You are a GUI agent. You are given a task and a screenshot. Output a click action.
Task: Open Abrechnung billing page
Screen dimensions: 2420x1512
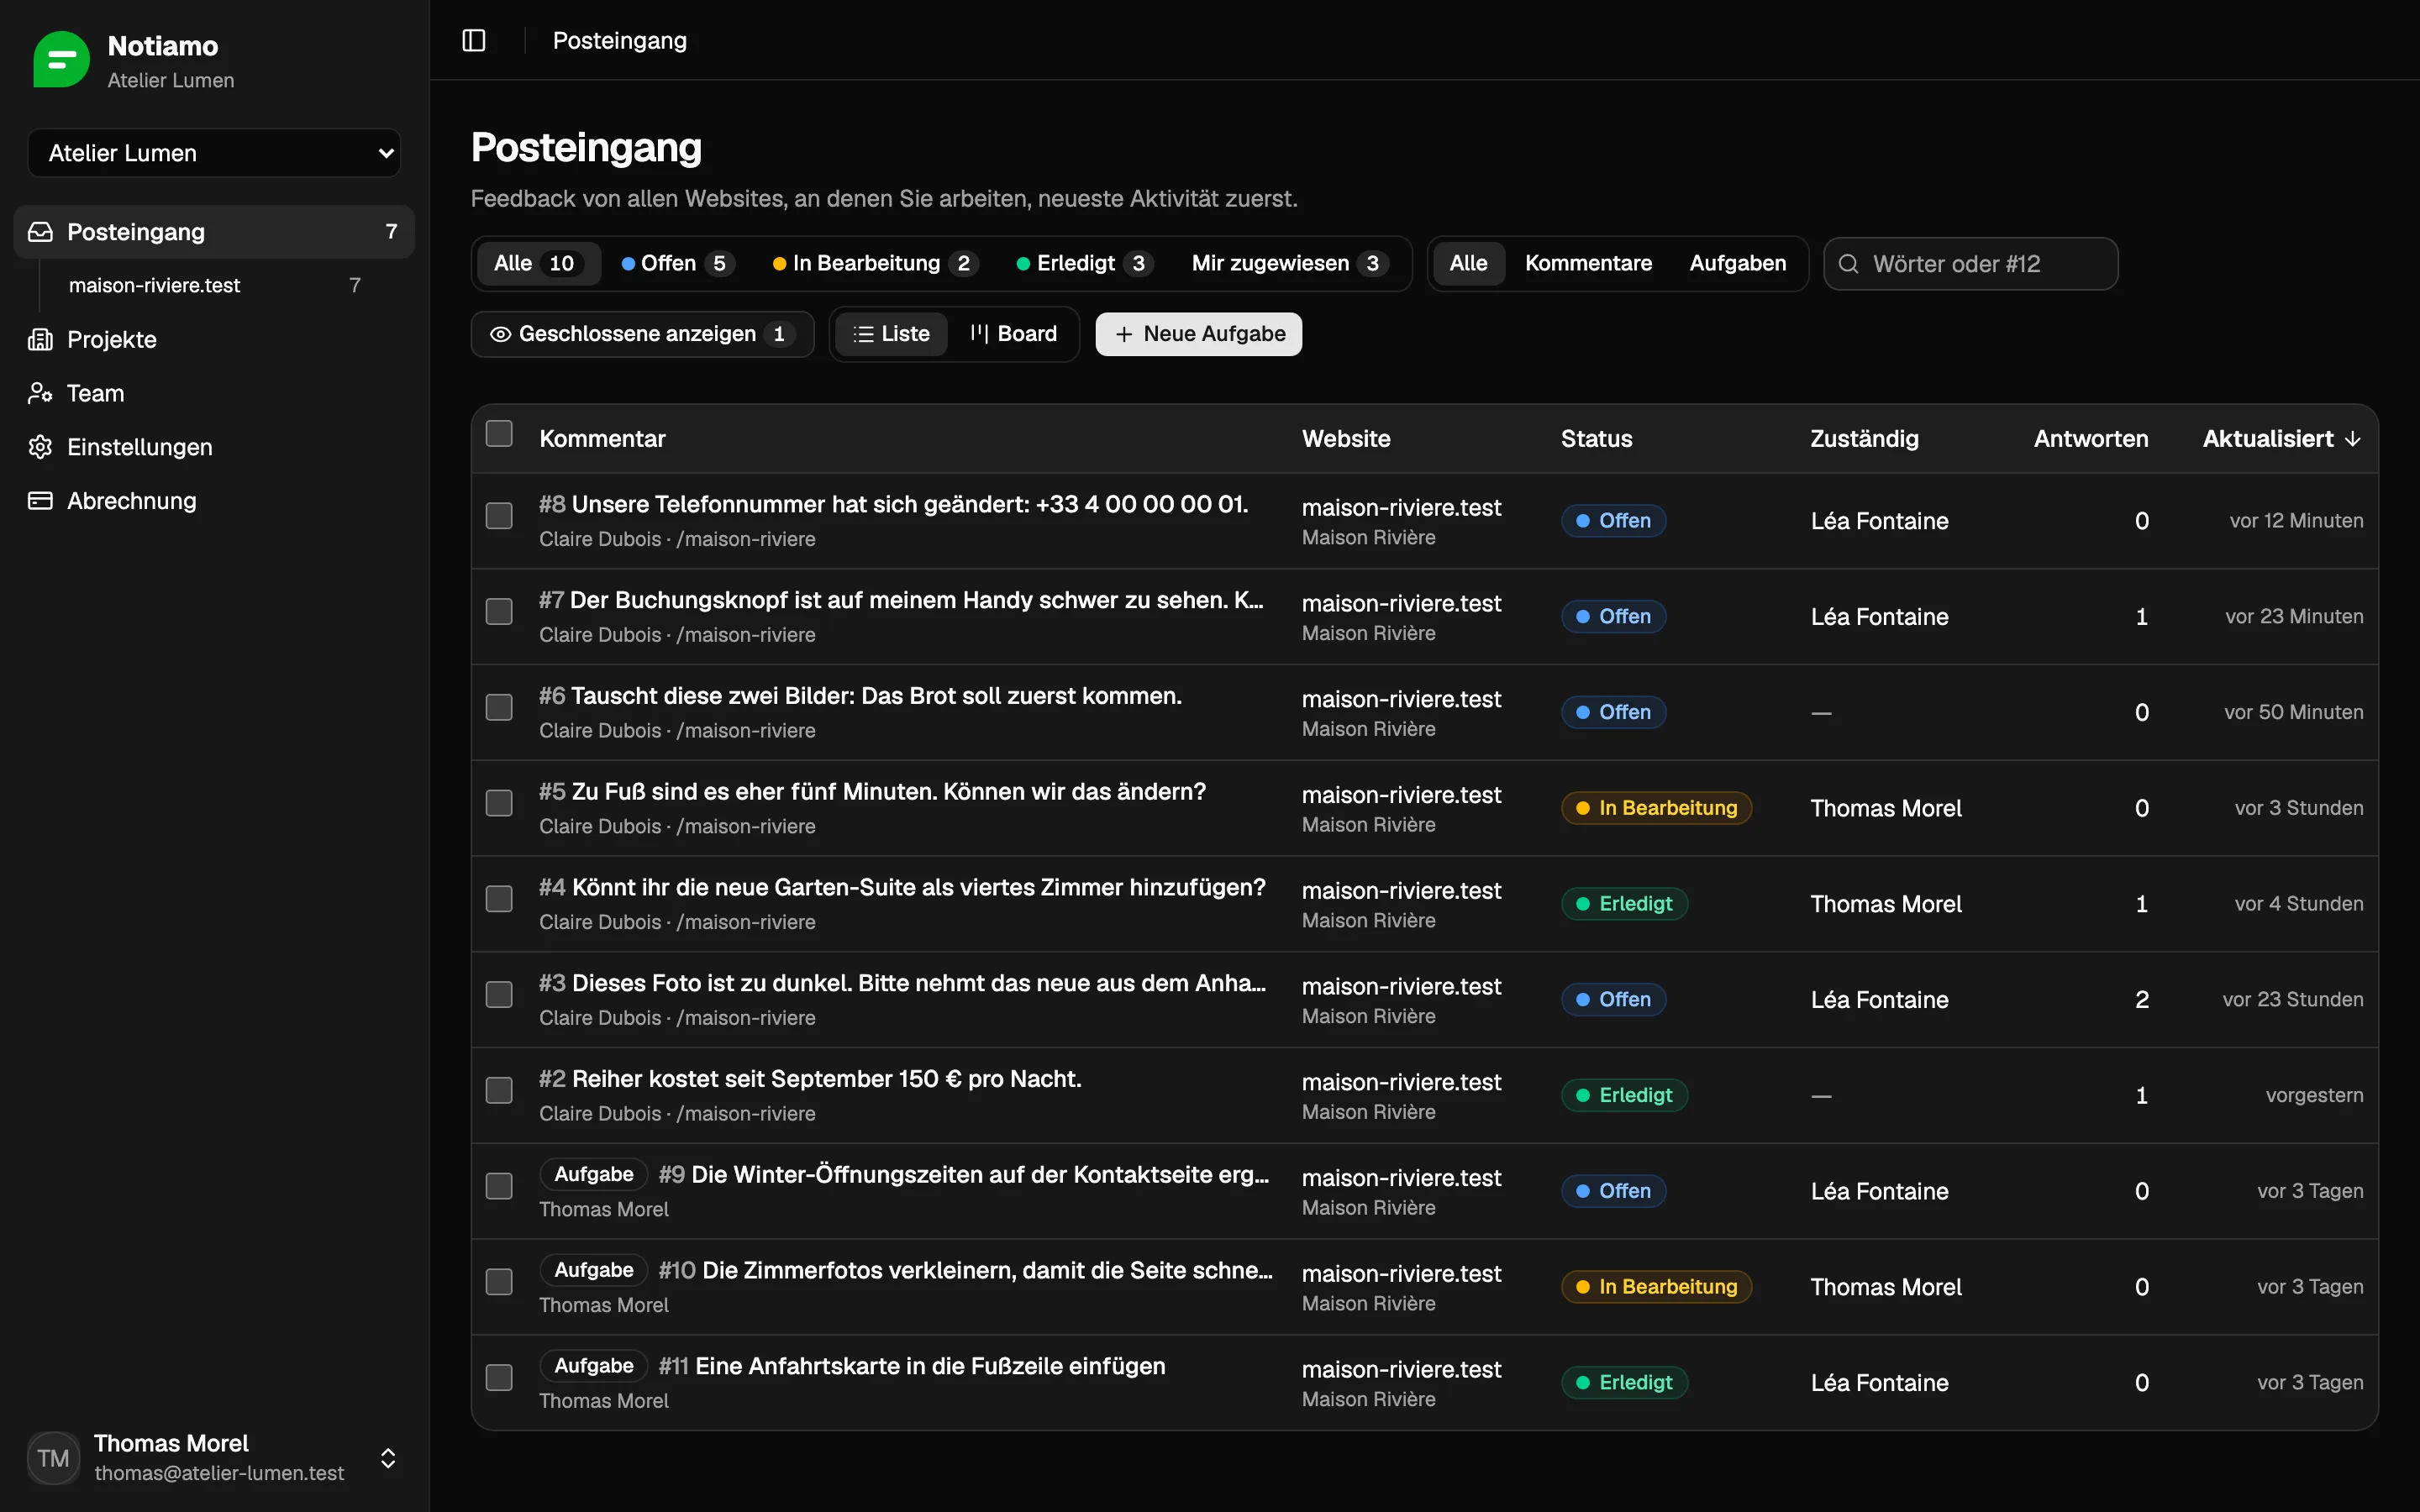214,501
